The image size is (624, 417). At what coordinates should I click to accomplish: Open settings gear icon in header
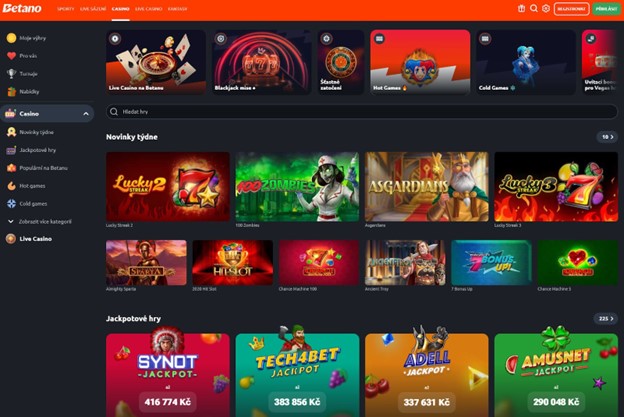(546, 8)
